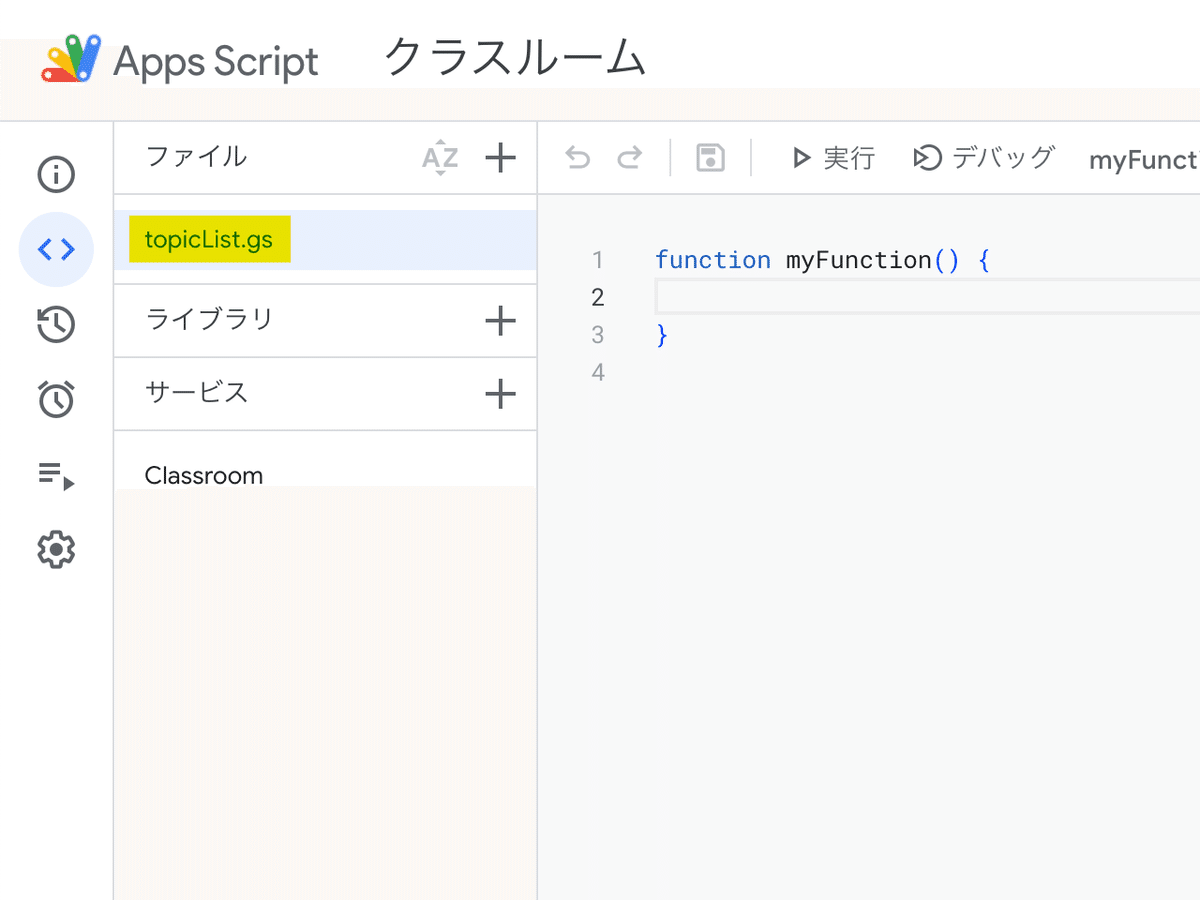This screenshot has width=1200, height=900.
Task: Click the サービス section label
Action: (x=196, y=392)
